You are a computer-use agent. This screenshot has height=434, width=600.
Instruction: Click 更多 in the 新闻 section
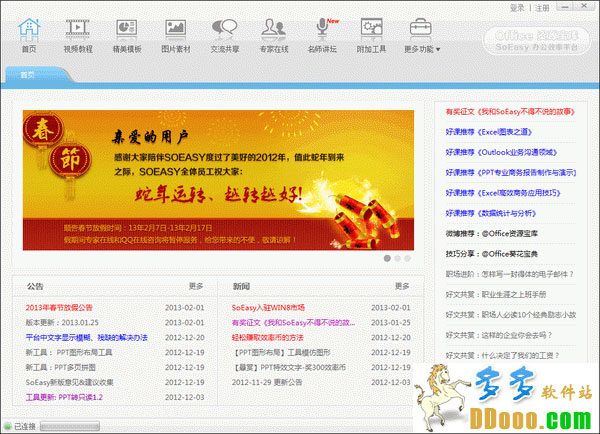click(x=402, y=286)
